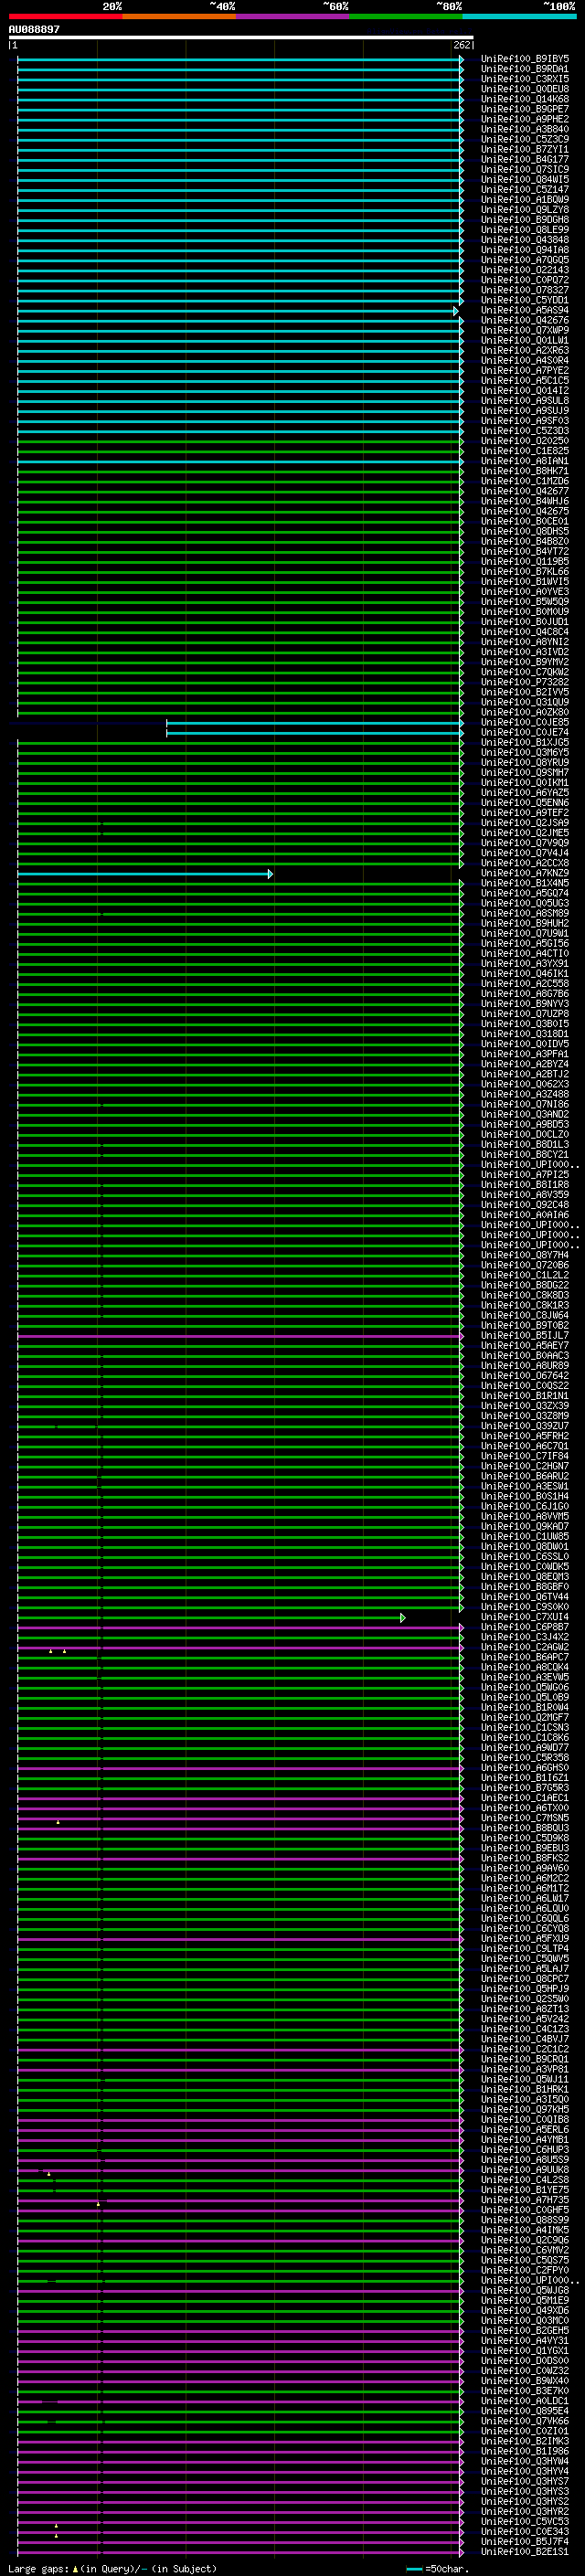Select the UniRef100_C9LTP4 label
Viewport: 585px width, 2576px height.
tap(524, 1949)
